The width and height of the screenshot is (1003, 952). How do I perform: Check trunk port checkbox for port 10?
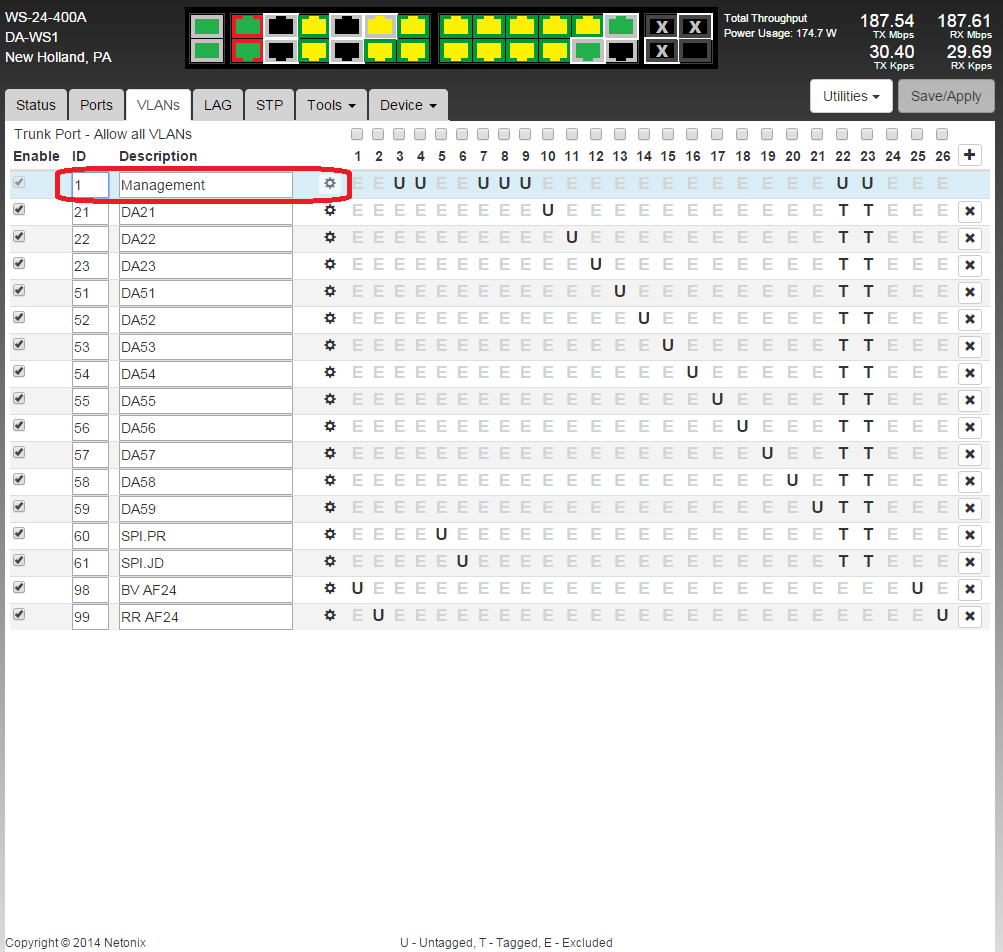tap(548, 134)
